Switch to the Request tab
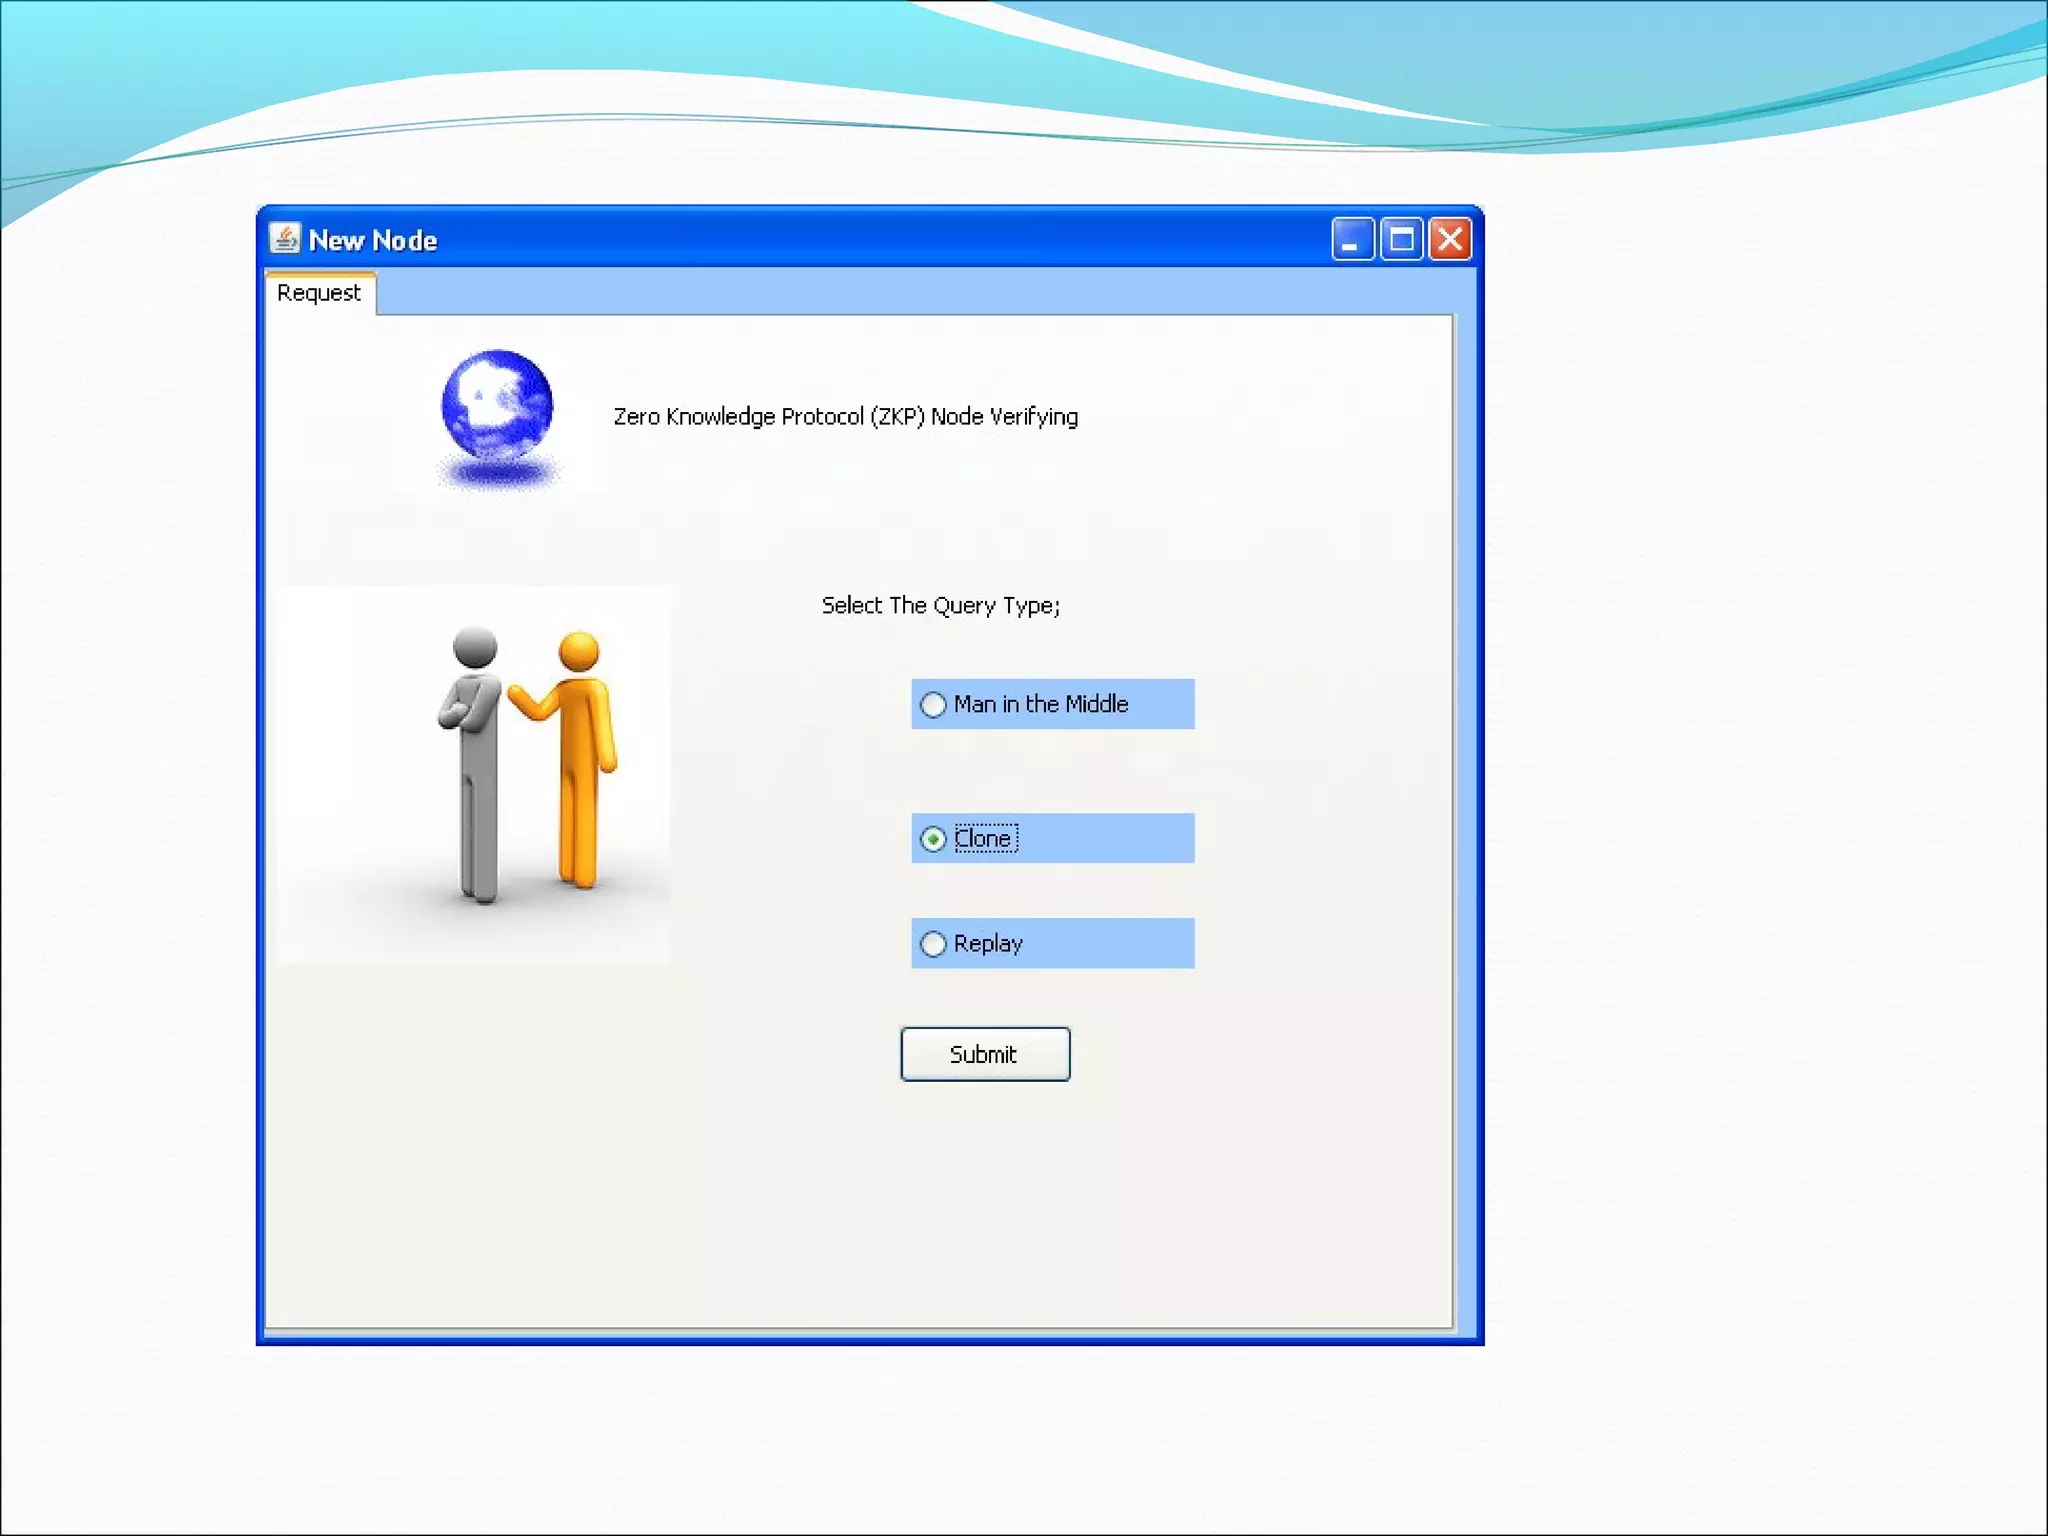2048x1536 pixels. (319, 293)
